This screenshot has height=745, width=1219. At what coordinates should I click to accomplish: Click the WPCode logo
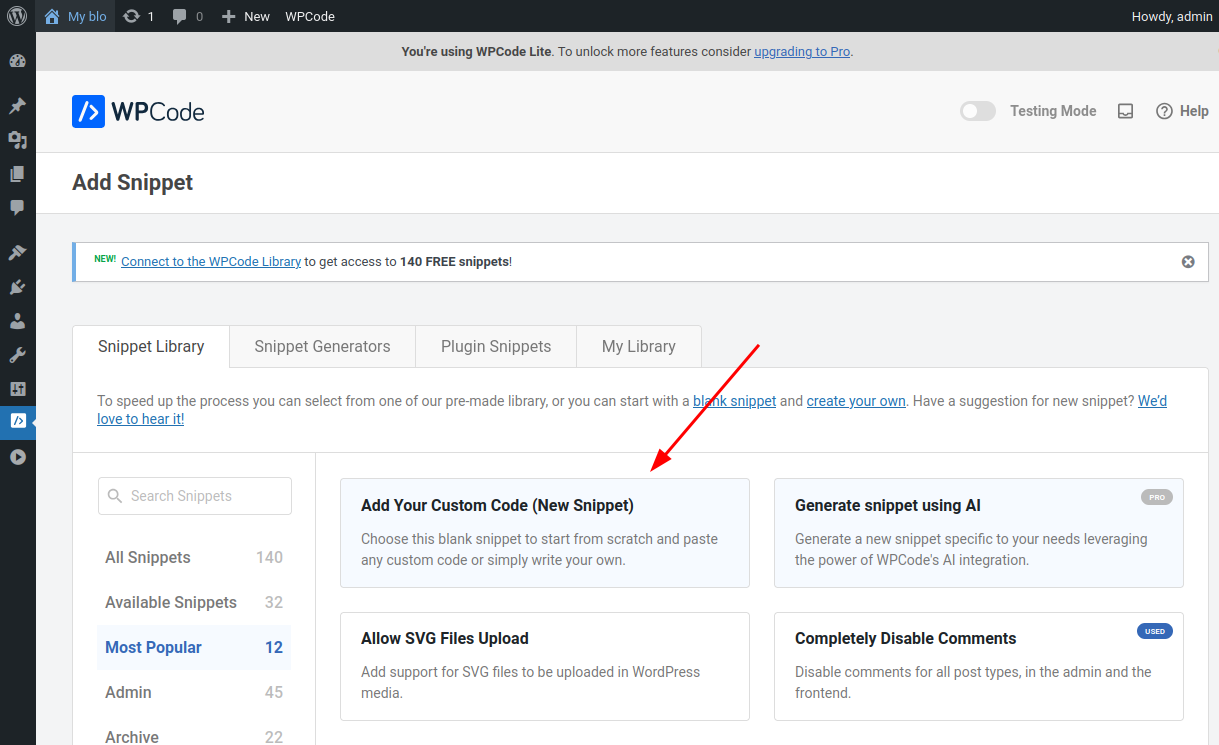click(x=138, y=111)
